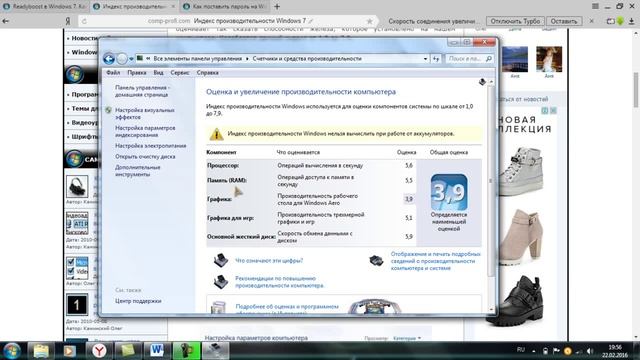Image resolution: width=640 pixels, height=360 pixels.
Task: Open the Вид menu
Action: click(158, 73)
